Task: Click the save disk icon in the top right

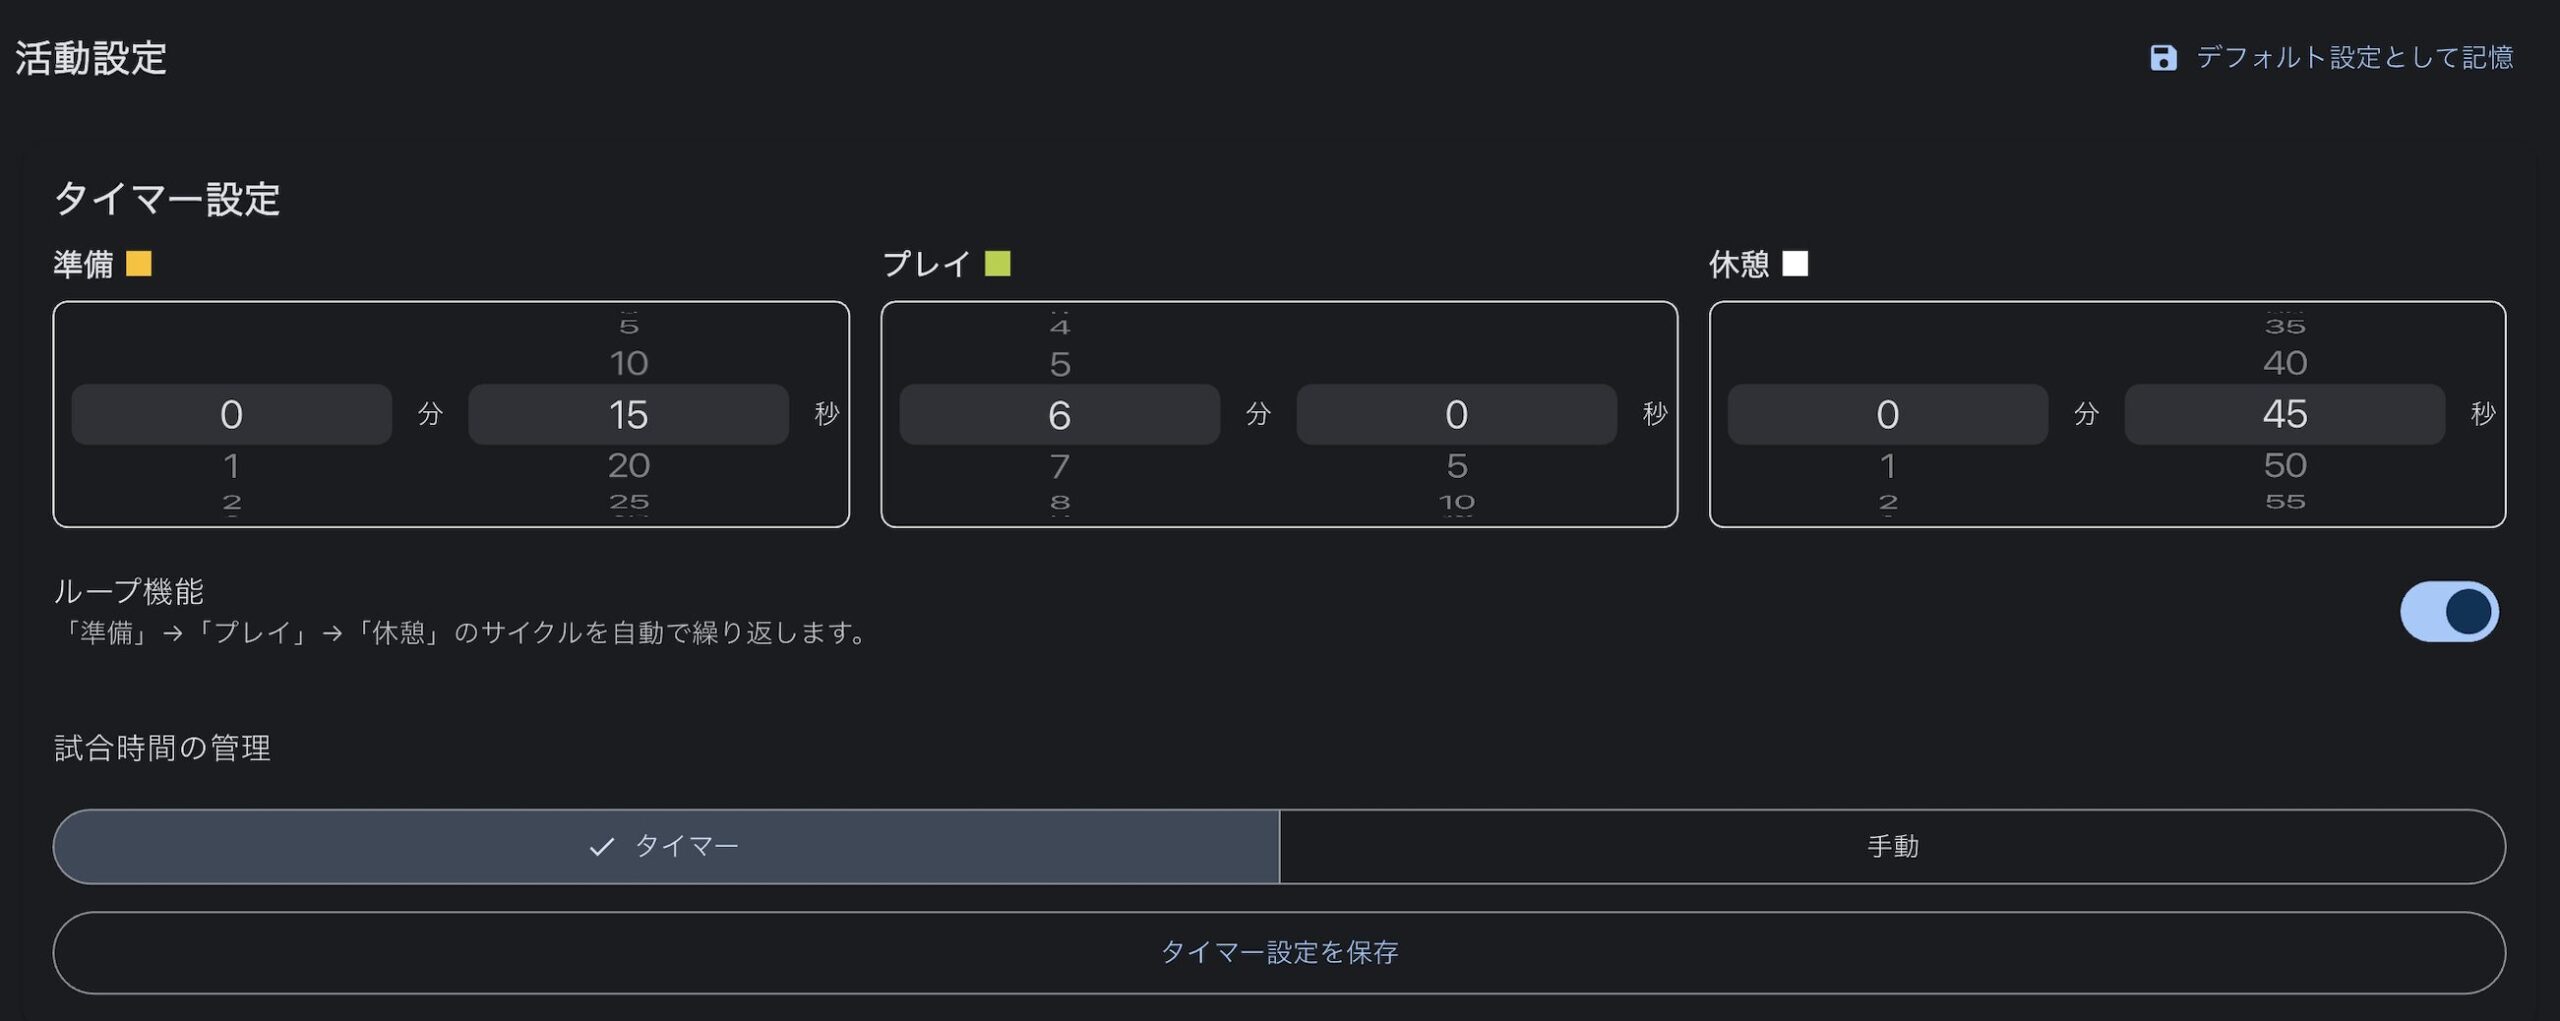Action: point(2164,58)
